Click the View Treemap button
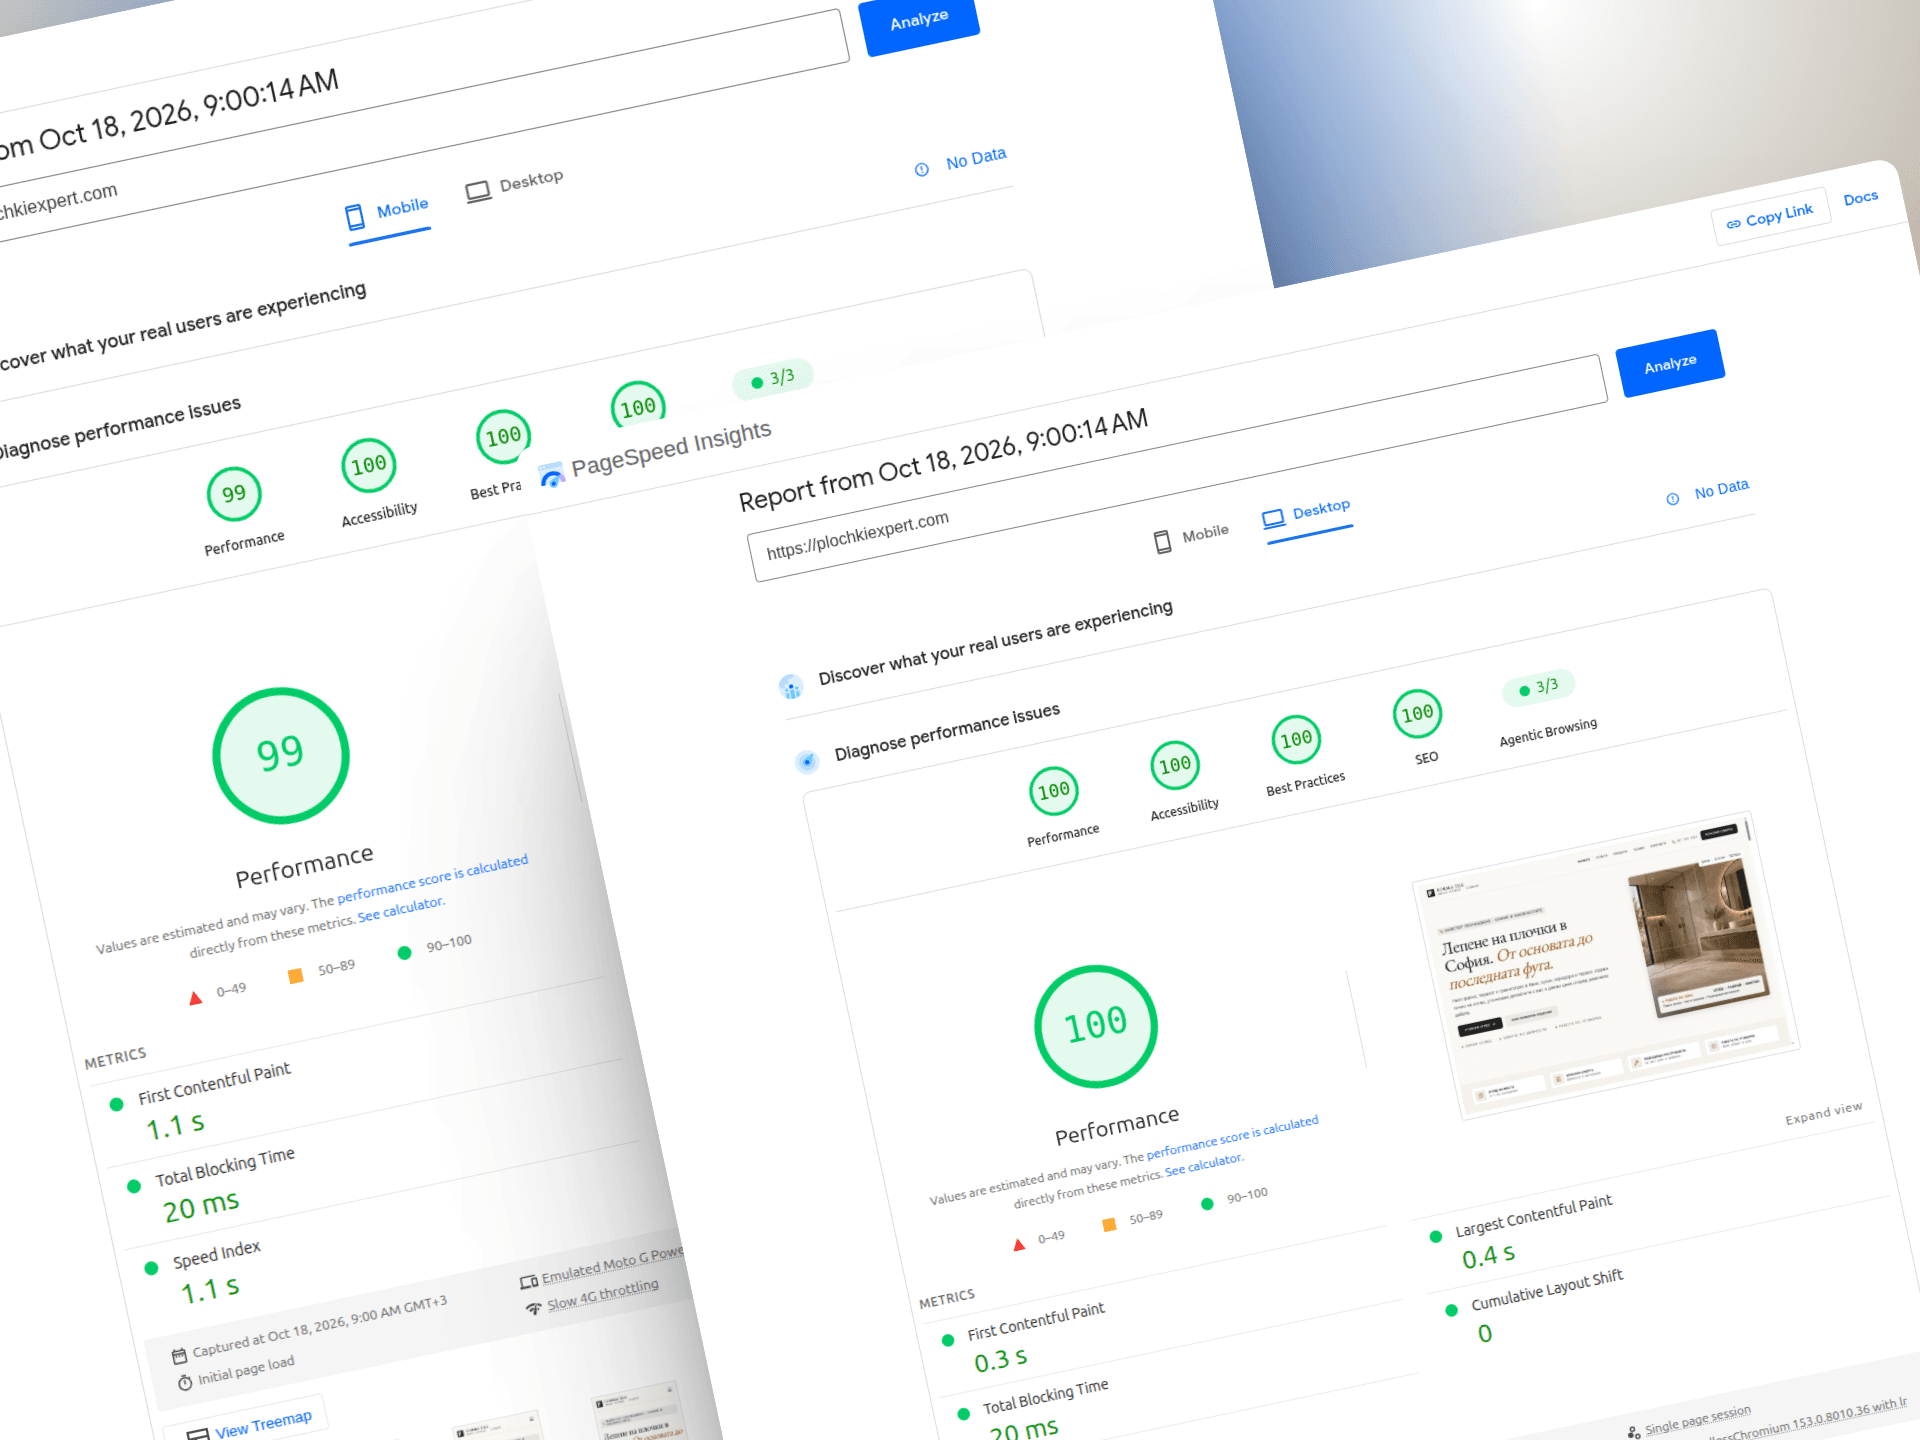This screenshot has width=1920, height=1440. 248,1423
